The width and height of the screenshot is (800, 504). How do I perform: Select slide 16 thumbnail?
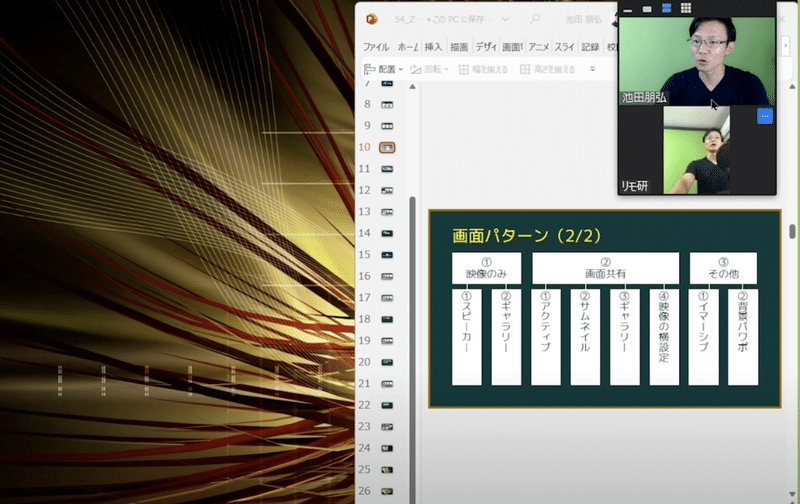[387, 276]
